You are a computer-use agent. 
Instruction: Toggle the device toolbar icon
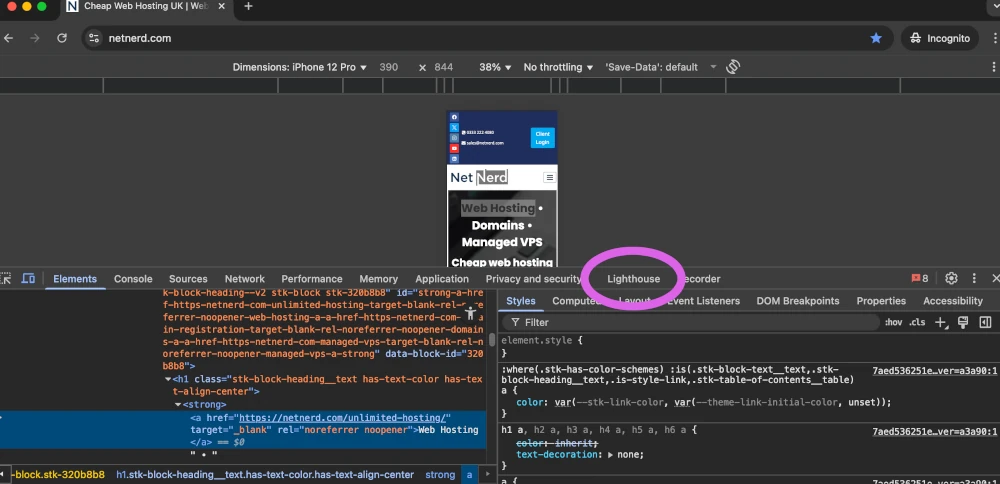pyautogui.click(x=29, y=279)
